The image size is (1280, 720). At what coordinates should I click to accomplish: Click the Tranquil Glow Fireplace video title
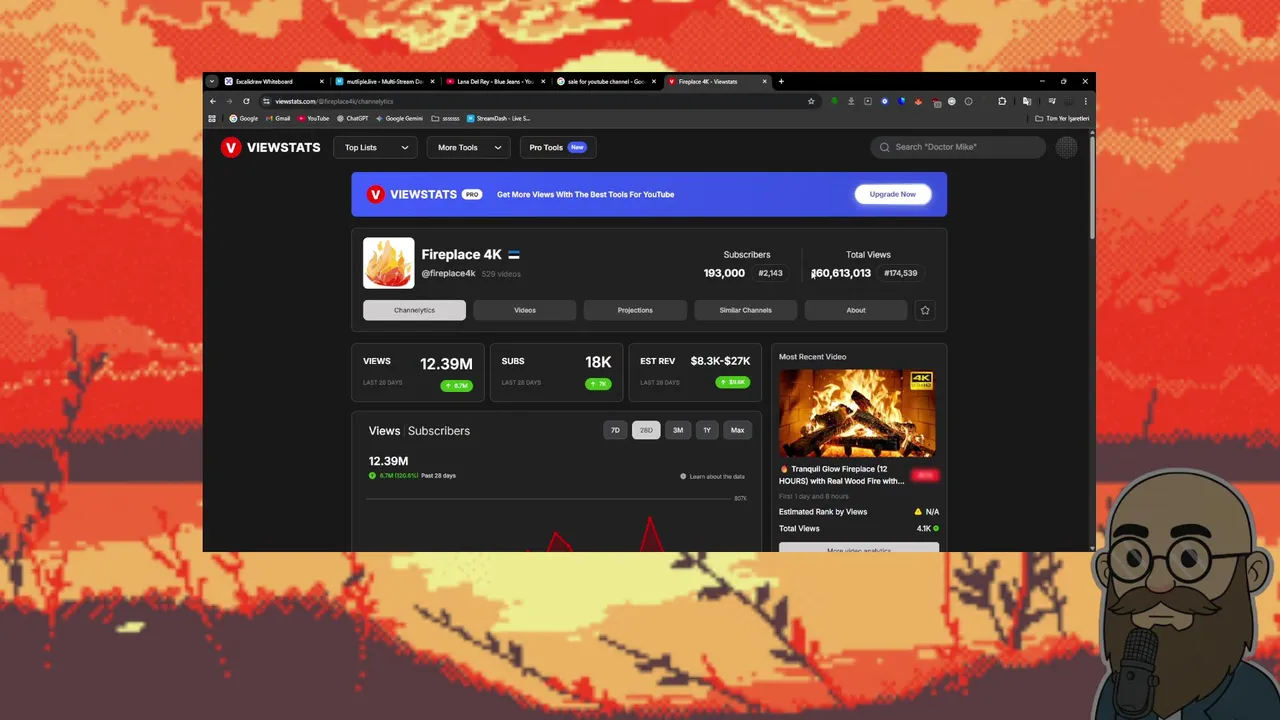[843, 475]
